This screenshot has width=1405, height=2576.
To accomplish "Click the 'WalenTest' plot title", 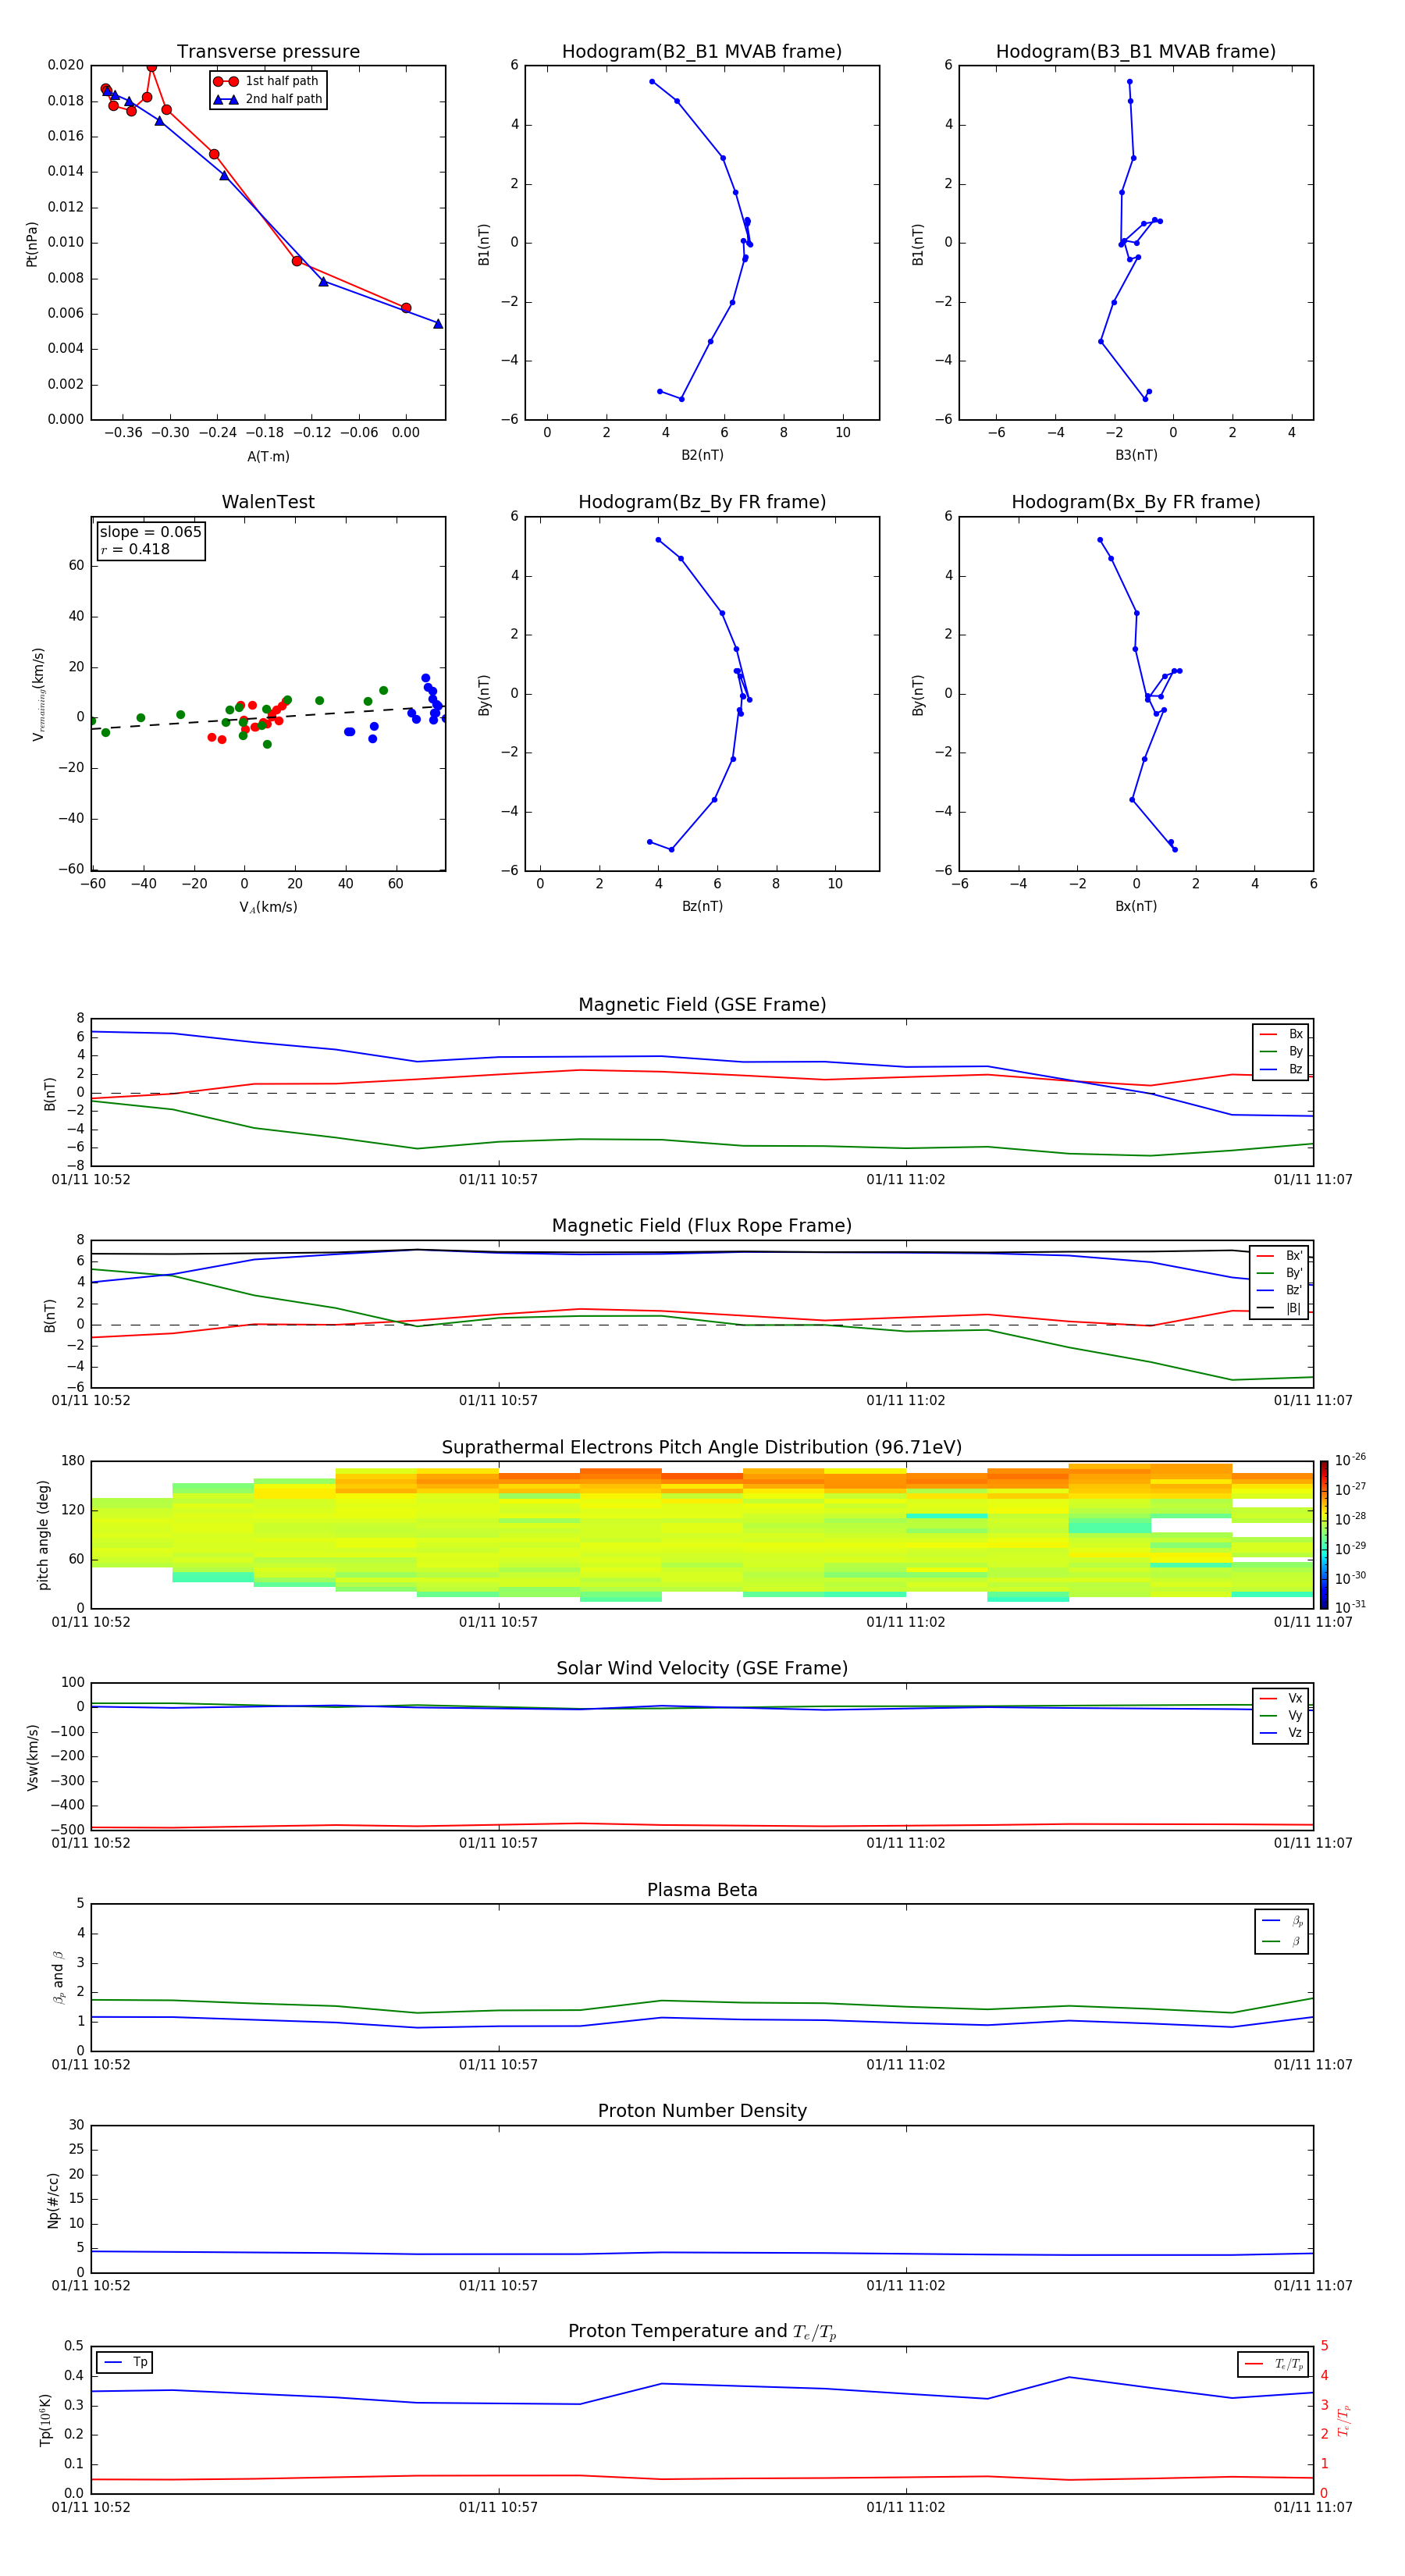I will pyautogui.click(x=268, y=502).
